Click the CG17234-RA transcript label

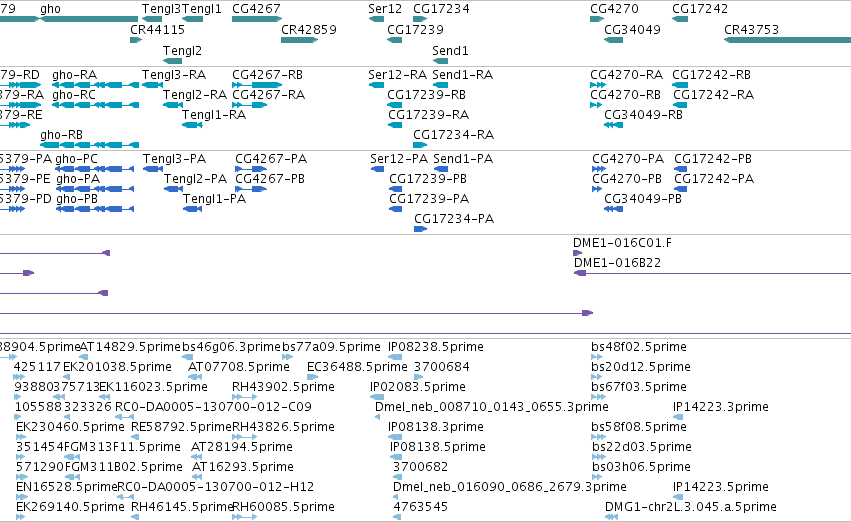[454, 135]
